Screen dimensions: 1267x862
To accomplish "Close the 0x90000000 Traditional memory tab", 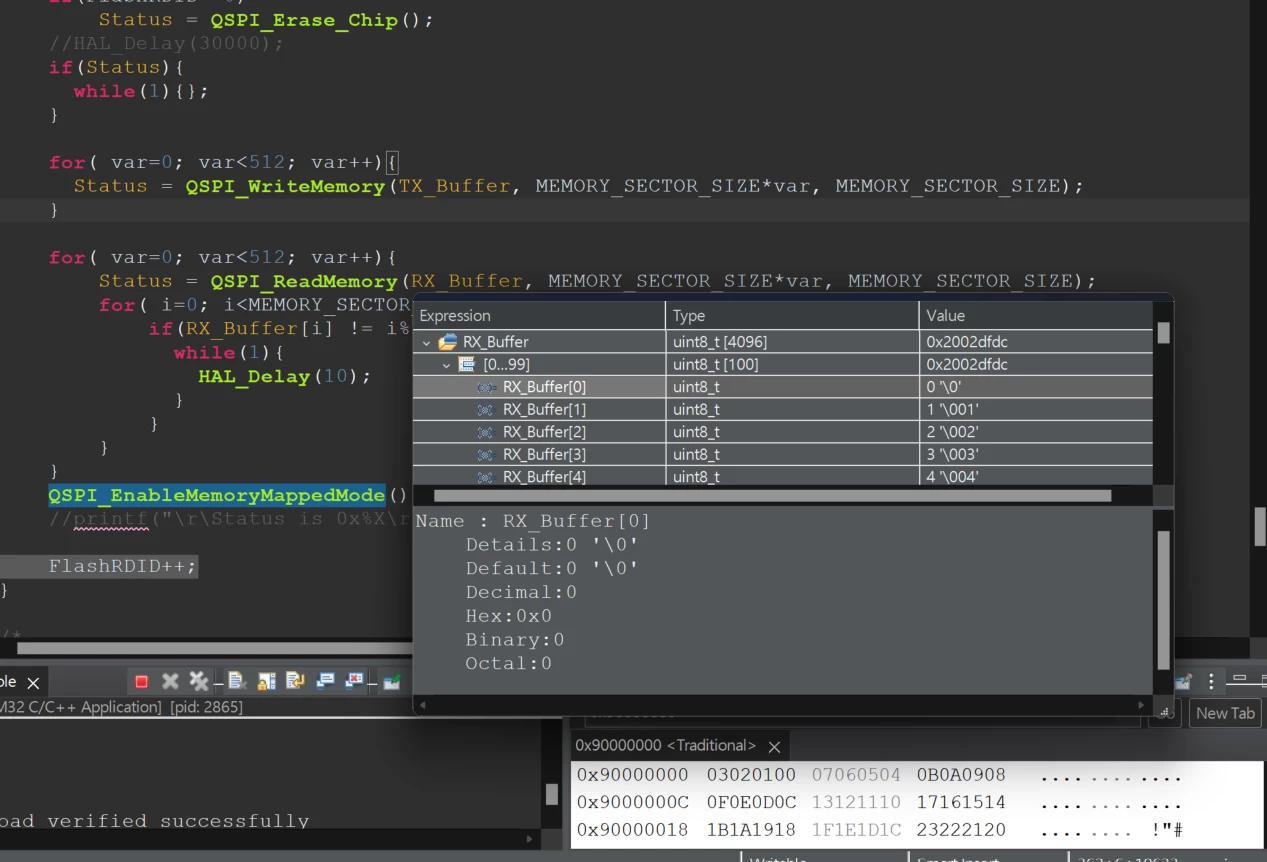I will click(x=774, y=747).
